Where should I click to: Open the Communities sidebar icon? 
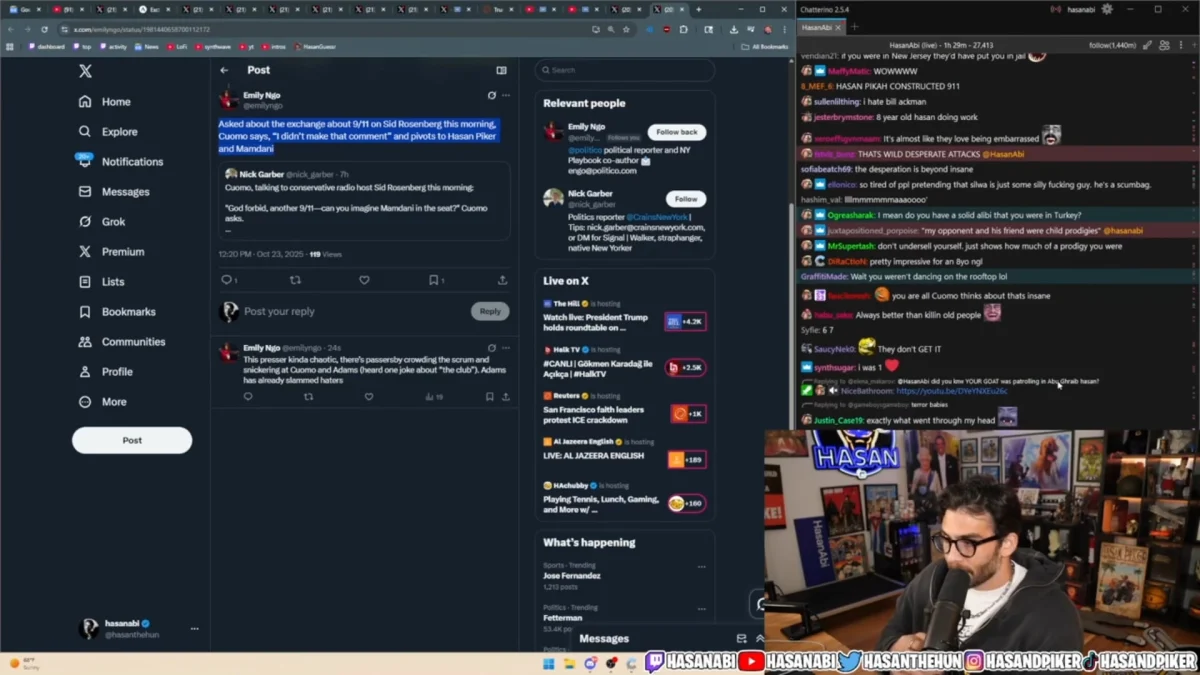[85, 342]
